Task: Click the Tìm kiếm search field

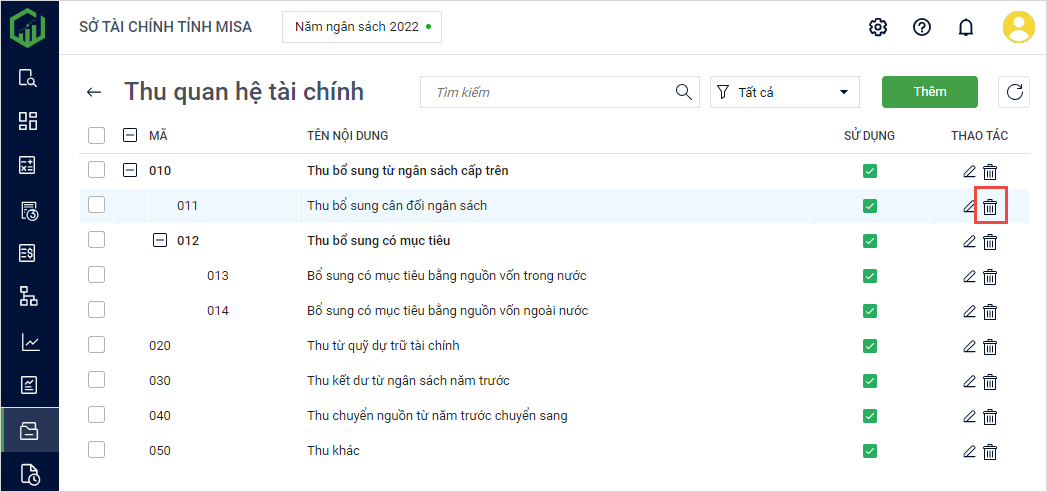Action: 550,92
